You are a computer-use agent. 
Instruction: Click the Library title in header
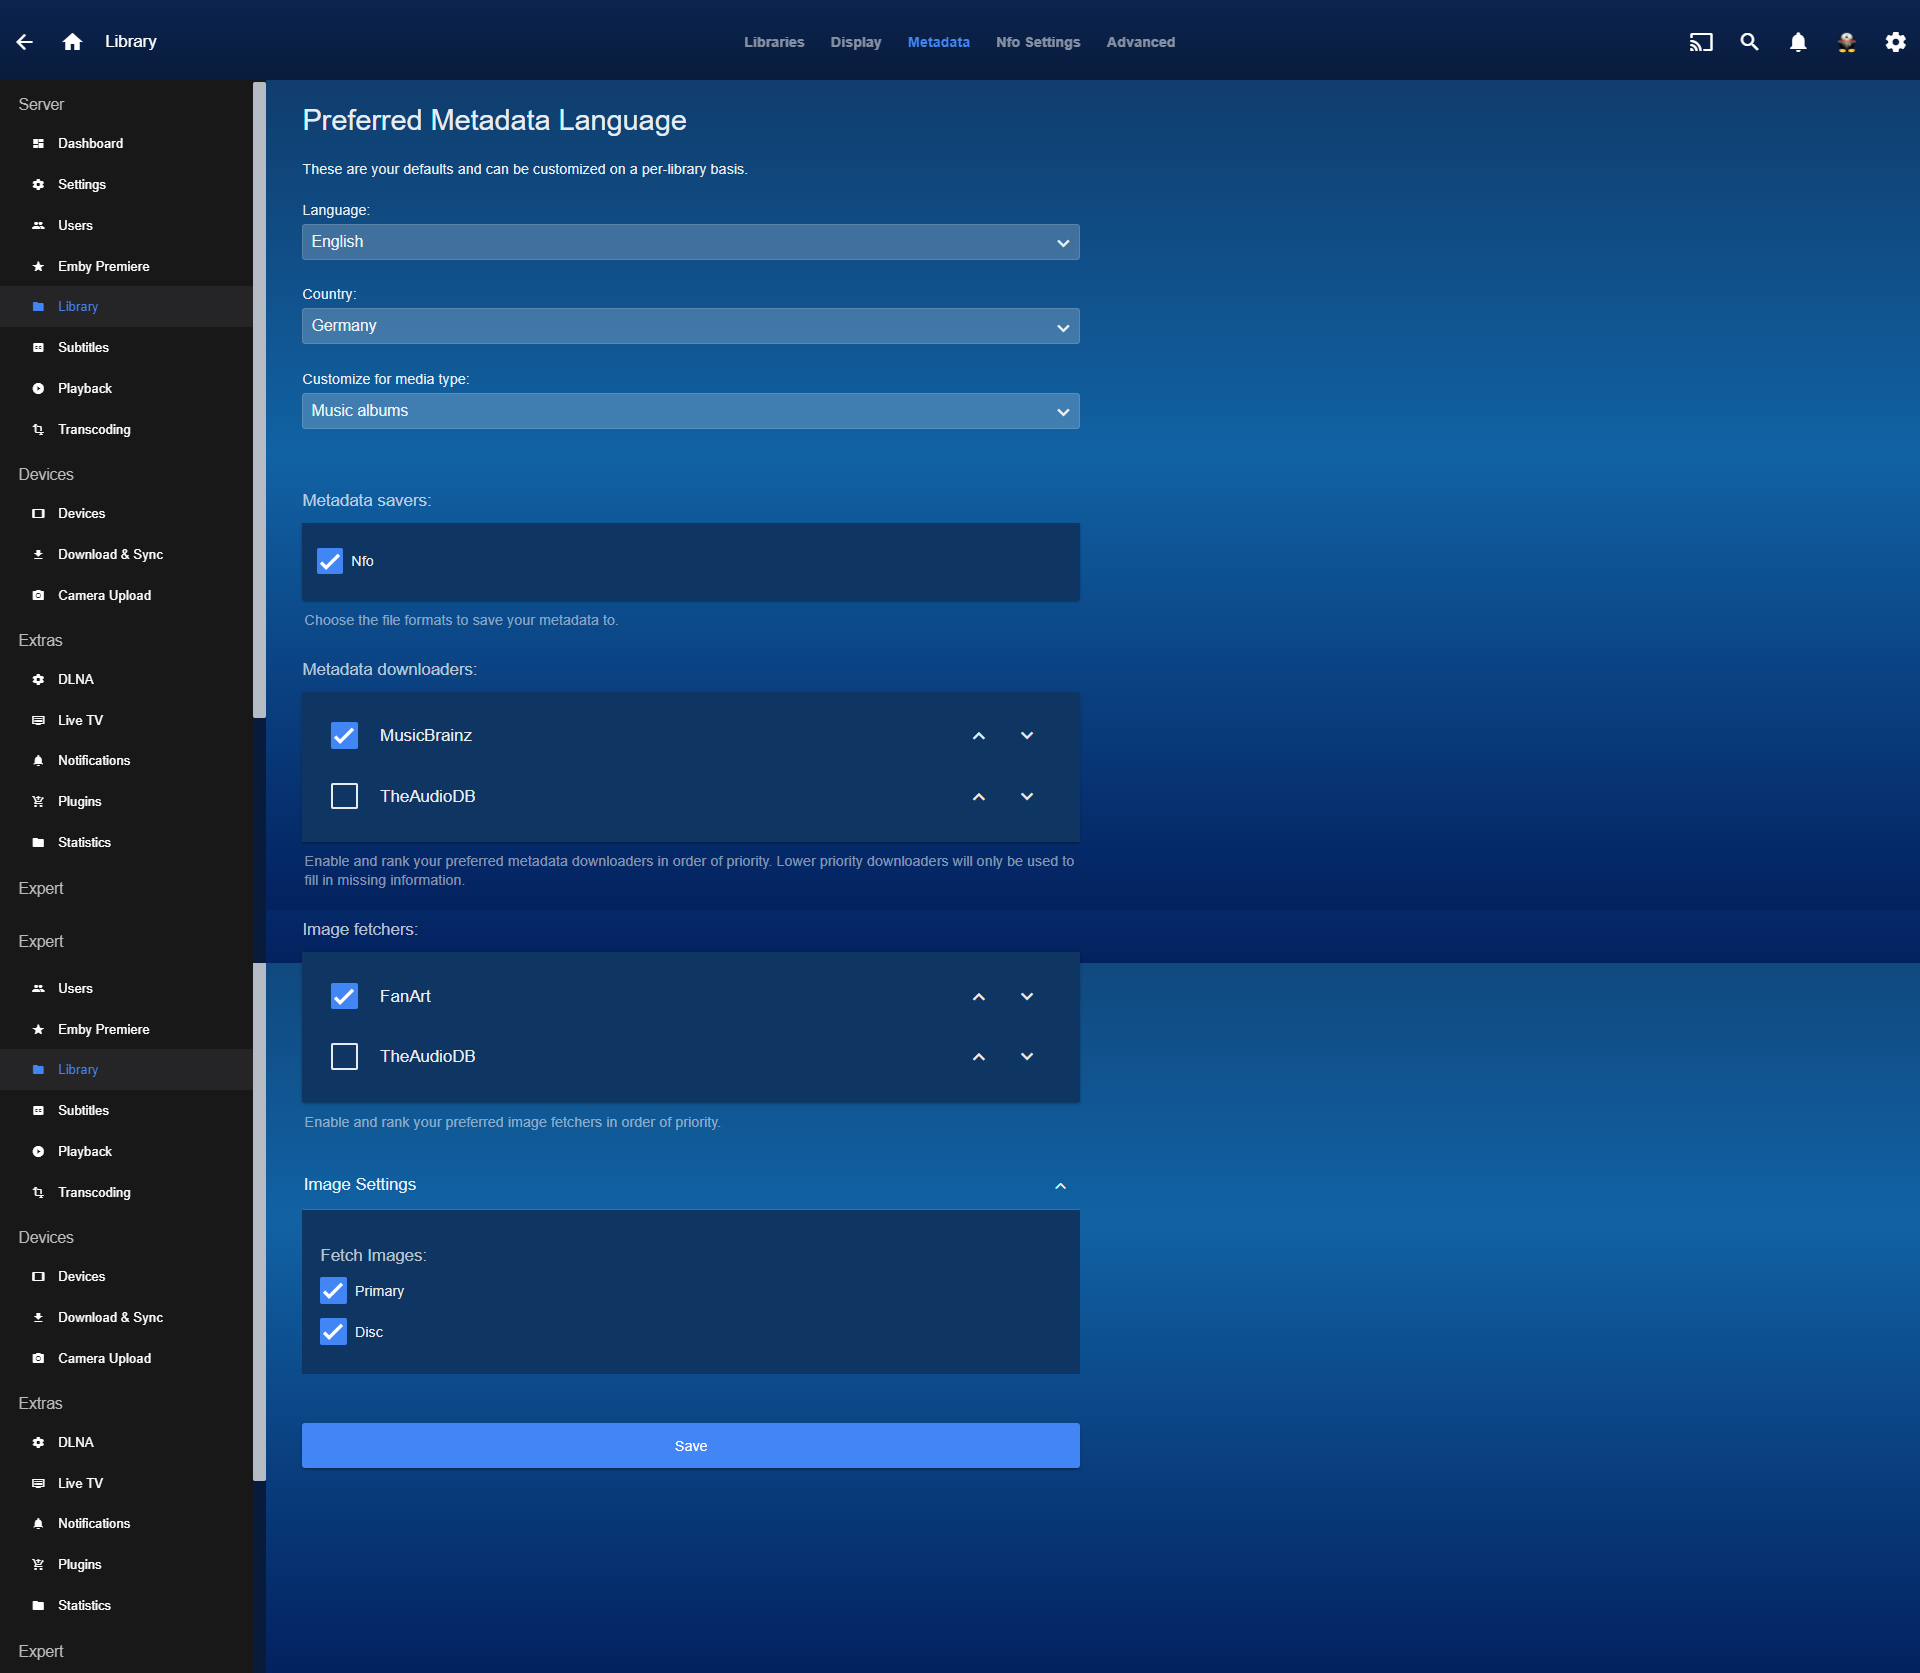click(x=131, y=42)
